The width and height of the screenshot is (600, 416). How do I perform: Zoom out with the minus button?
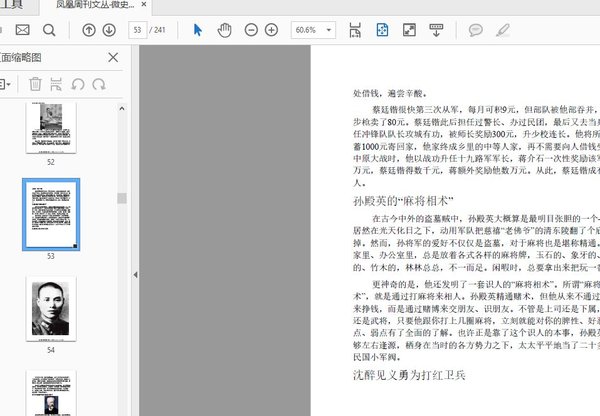pos(250,31)
